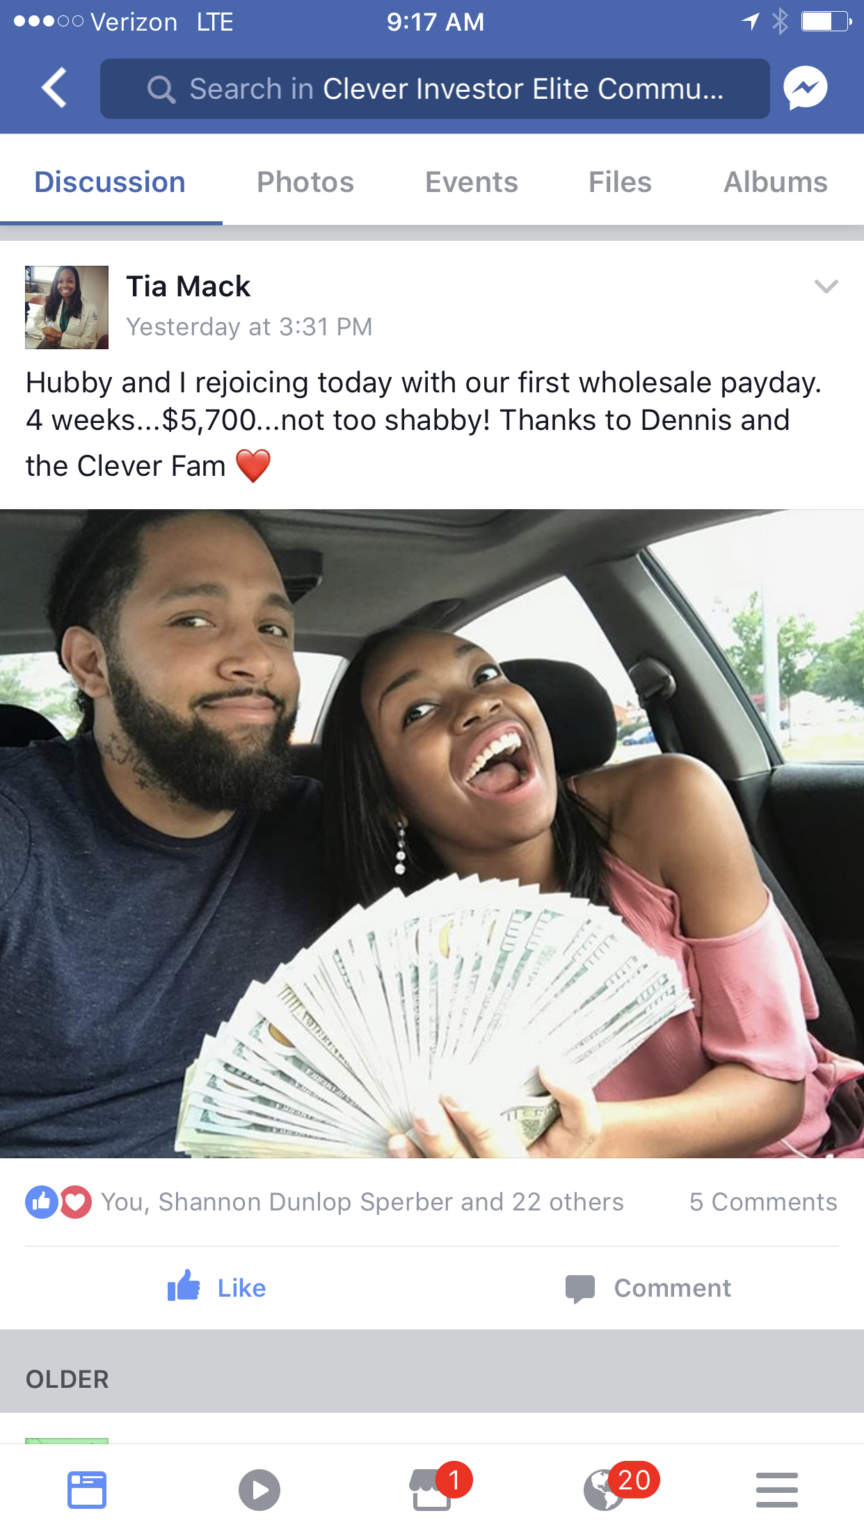View the 5 Comments link
Screen dimensions: 864x1536
(x=763, y=1201)
